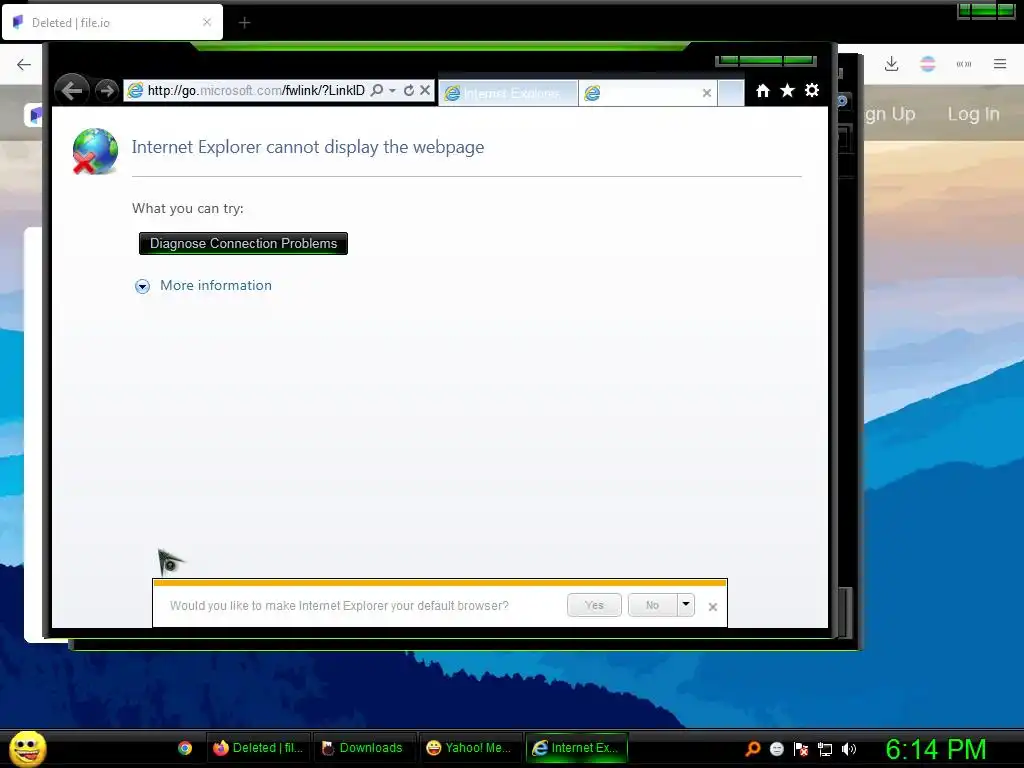Screen dimensions: 1024x768
Task: Open the address bar autocomplete dropdown arrow
Action: [392, 91]
